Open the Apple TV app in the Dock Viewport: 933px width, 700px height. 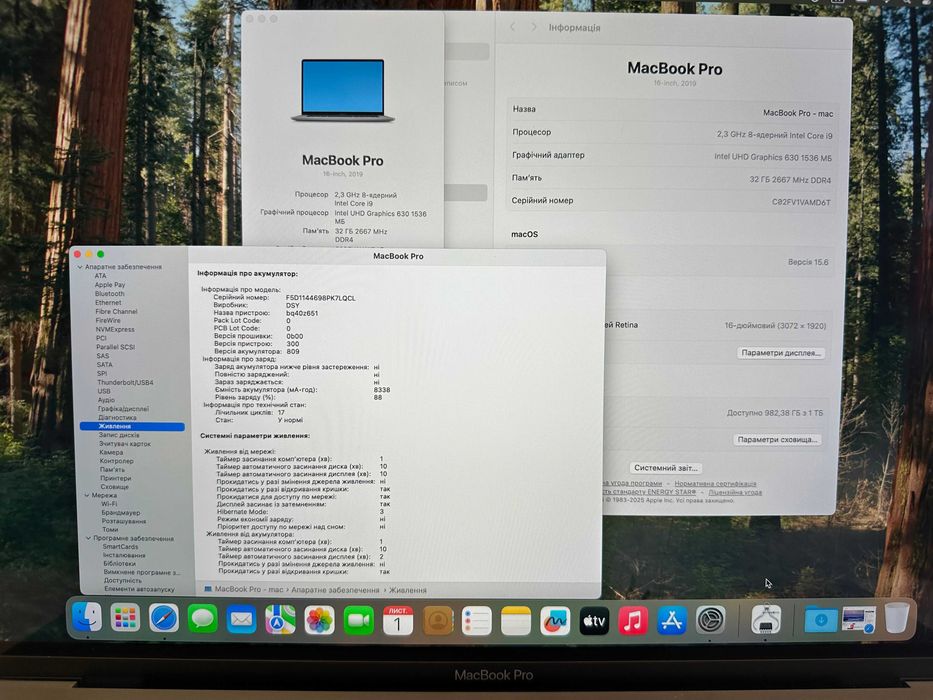coord(594,621)
